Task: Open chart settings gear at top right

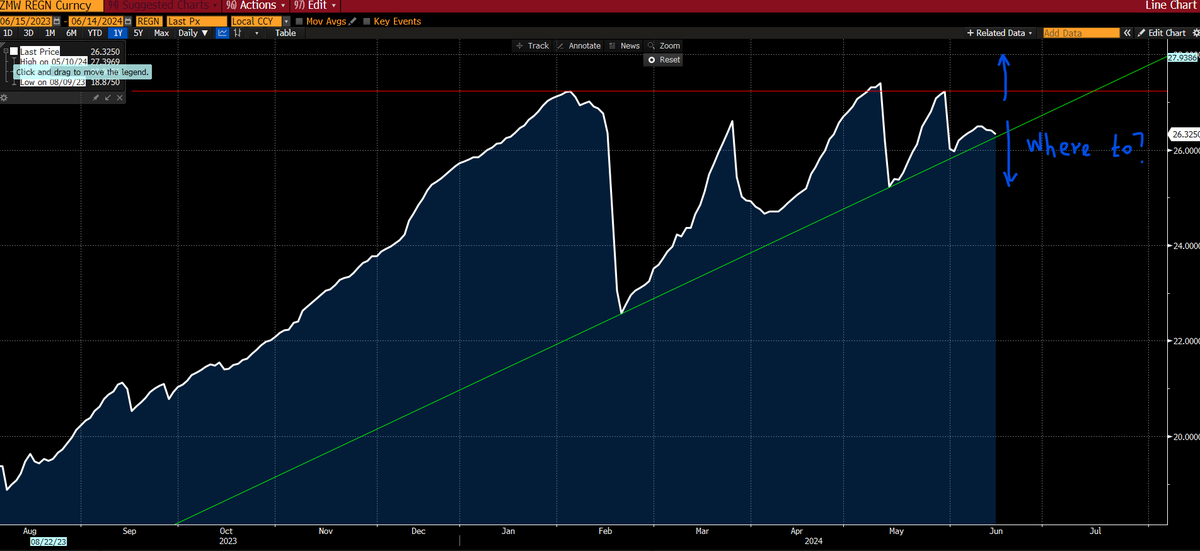Action: tap(1194, 33)
